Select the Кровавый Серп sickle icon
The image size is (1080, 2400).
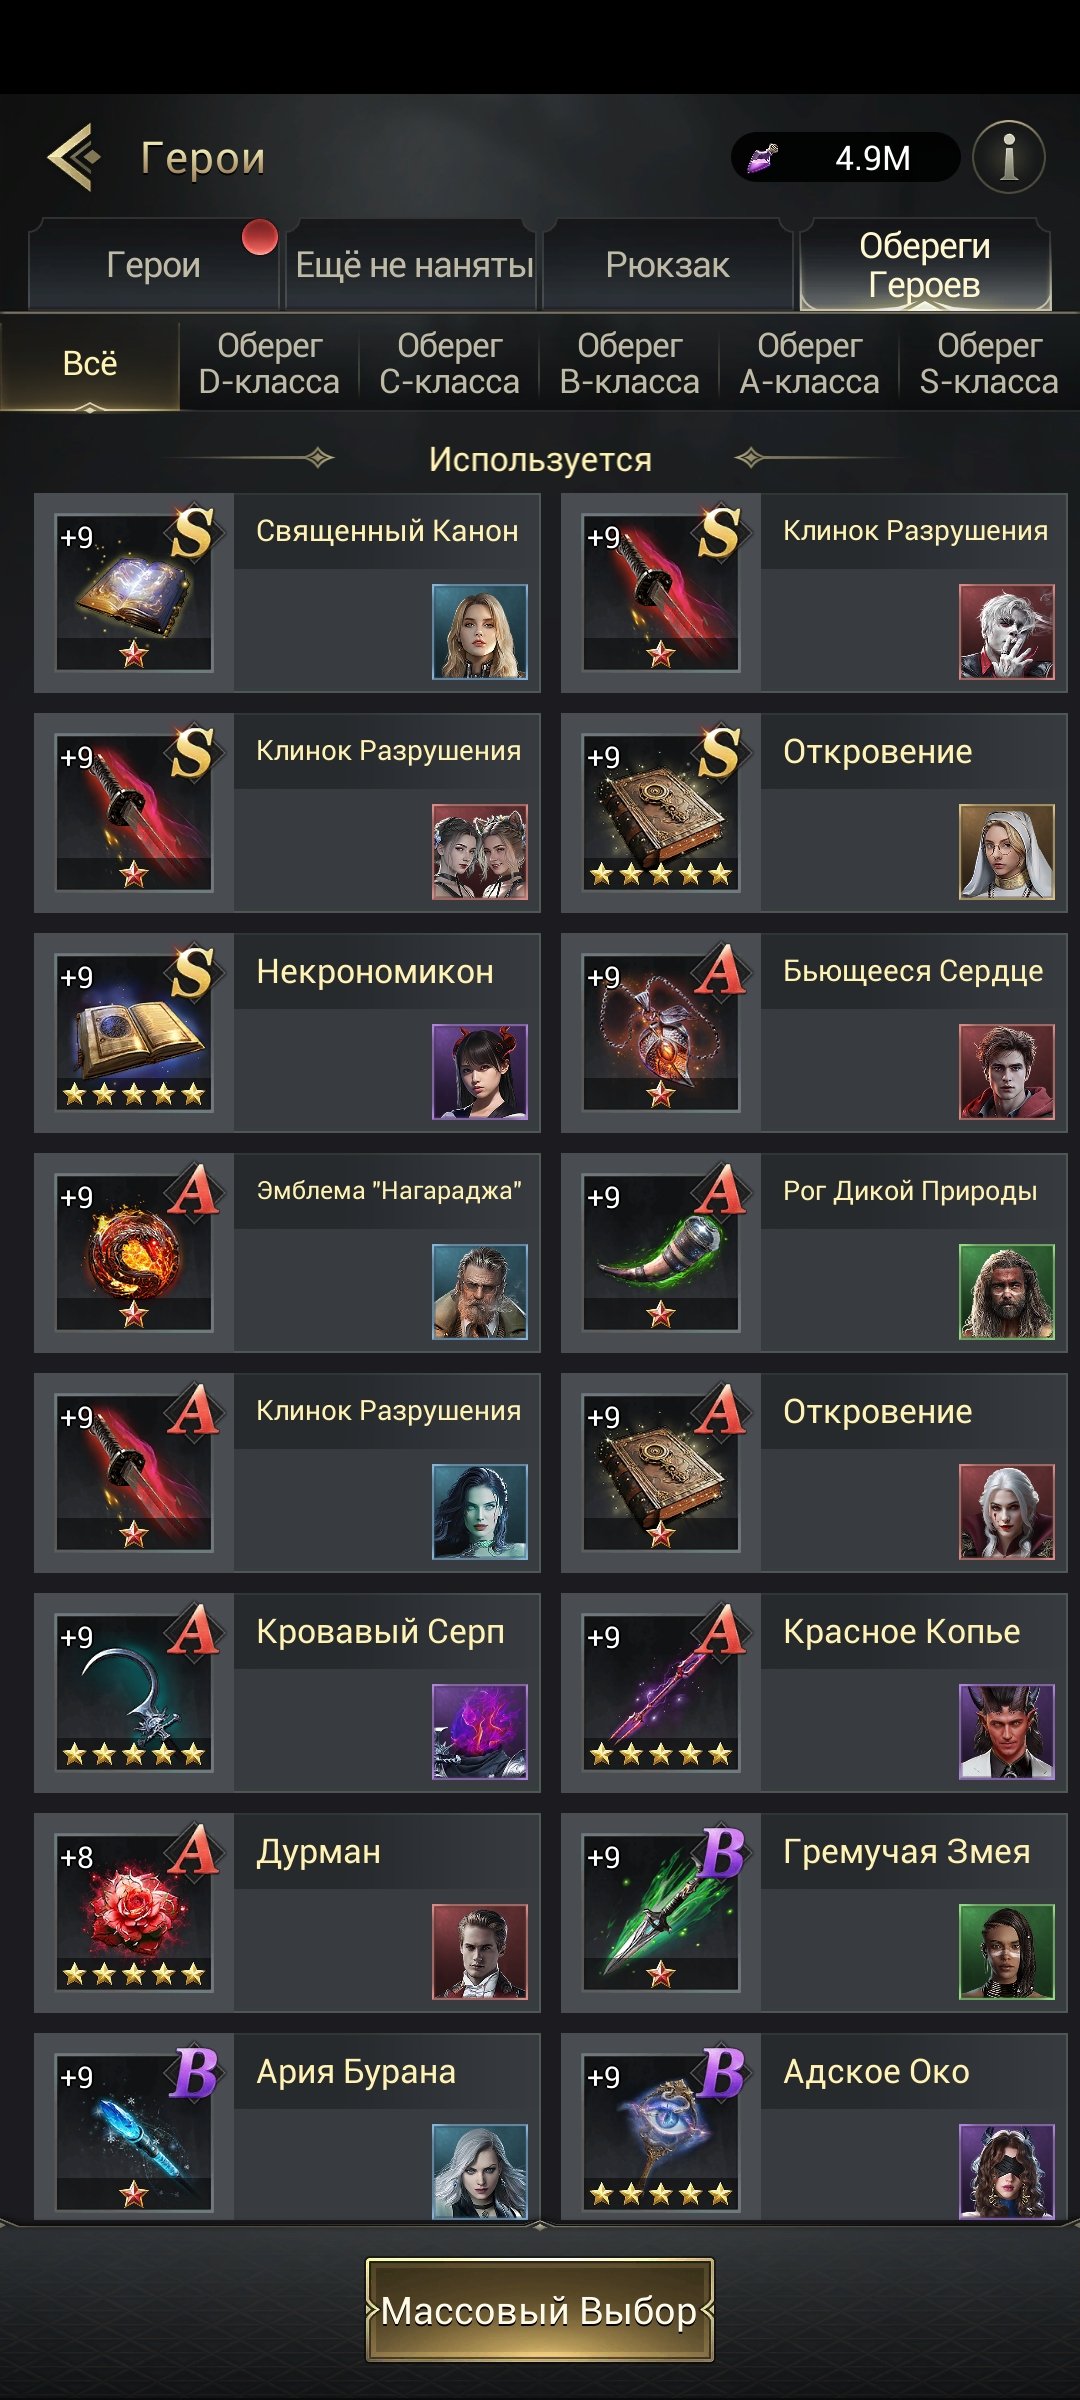[x=134, y=1693]
